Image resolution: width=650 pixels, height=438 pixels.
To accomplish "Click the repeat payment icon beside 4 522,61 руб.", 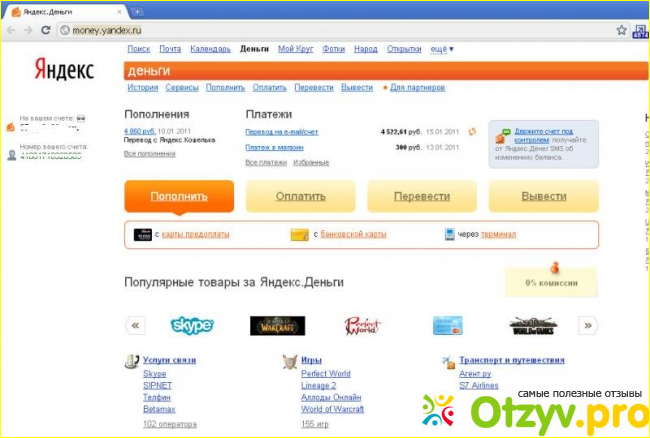I will click(x=472, y=131).
